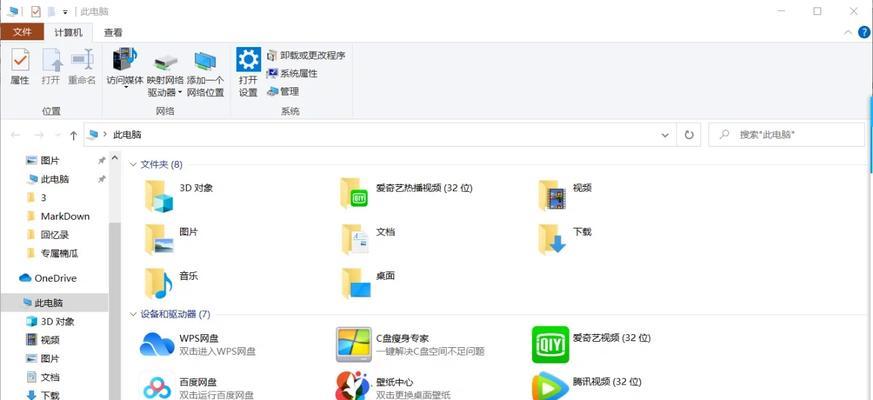The width and height of the screenshot is (873, 400).
Task: Select 壁纸中心 item
Action: tap(393, 387)
